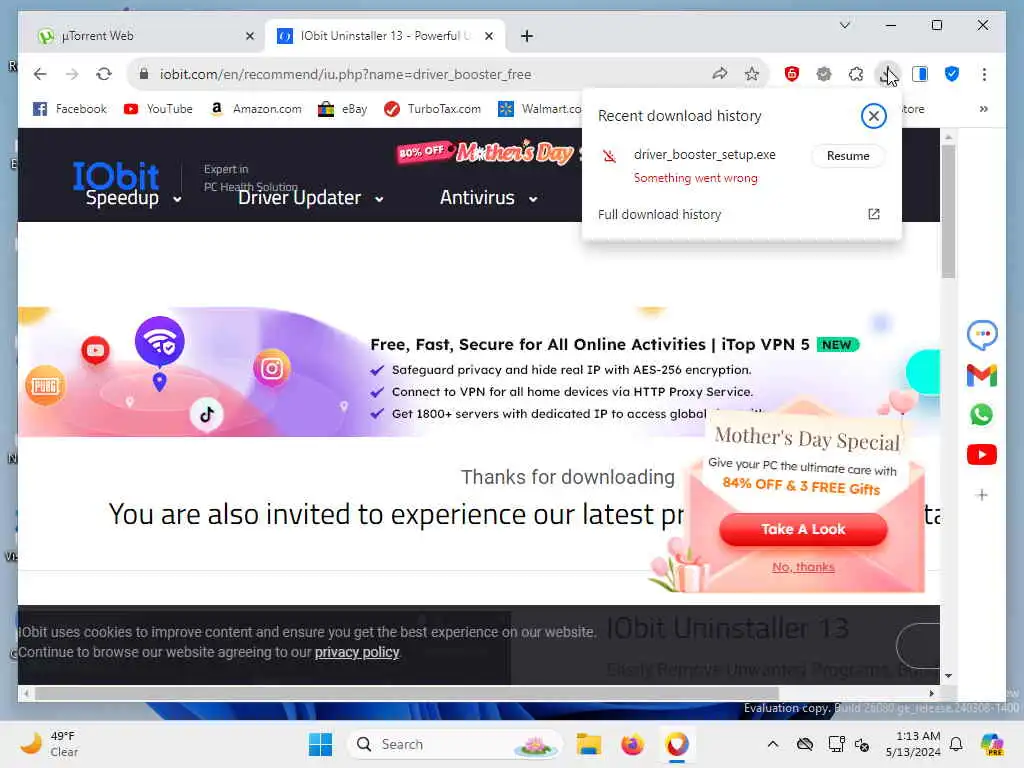Viewport: 1024px width, 768px height.
Task: Expand the Speedup menu
Action: tap(133, 198)
